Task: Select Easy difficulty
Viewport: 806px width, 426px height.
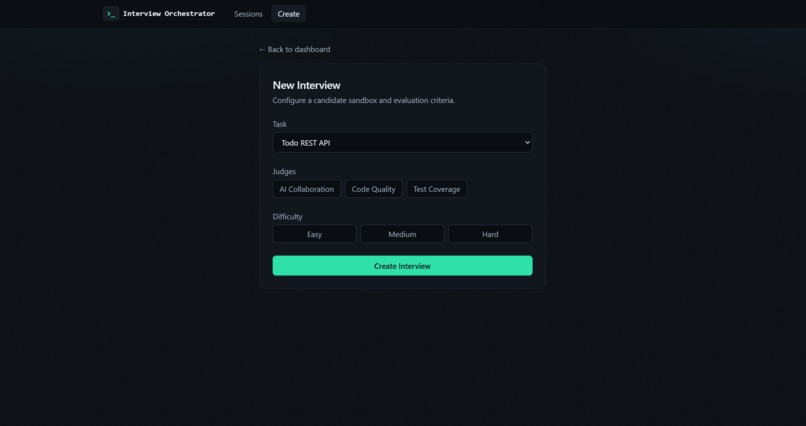Action: (315, 234)
